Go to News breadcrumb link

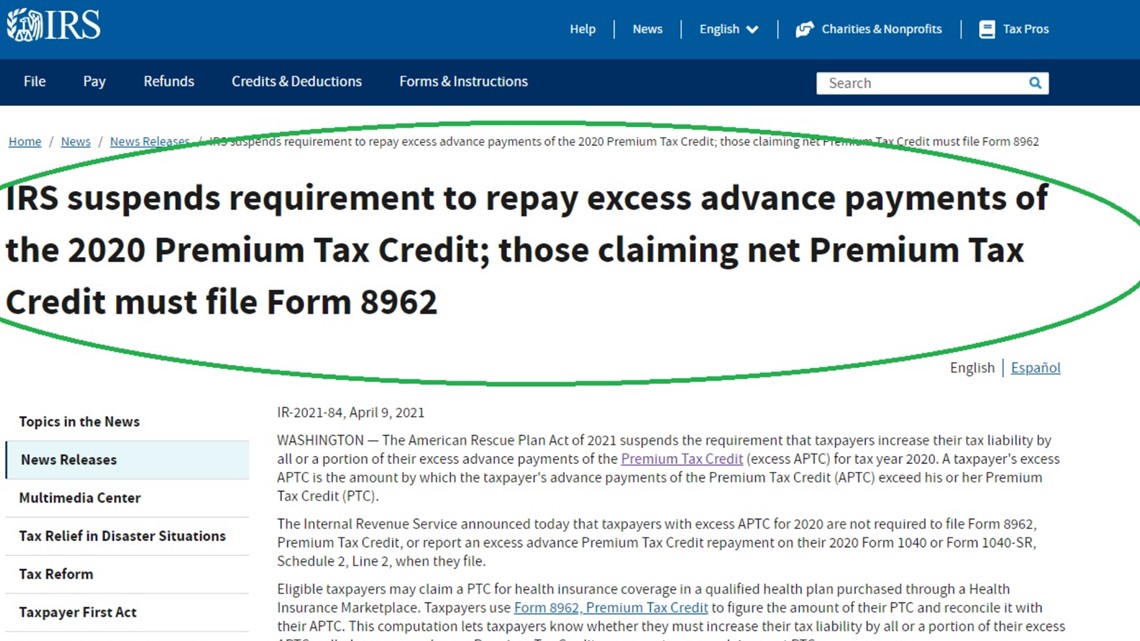[76, 142]
